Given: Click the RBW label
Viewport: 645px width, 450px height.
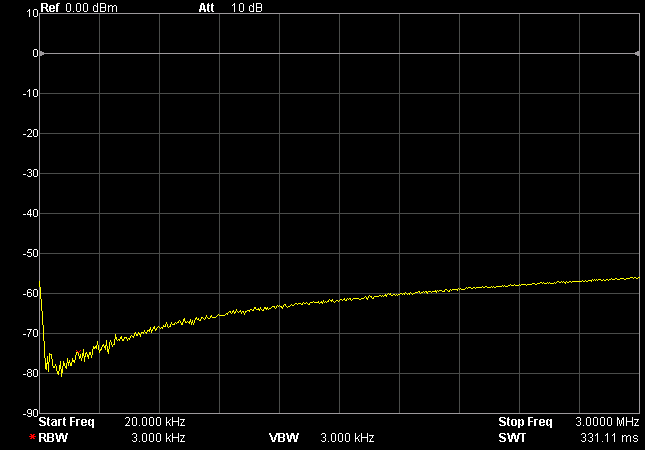Looking at the screenshot, I should tap(53, 438).
